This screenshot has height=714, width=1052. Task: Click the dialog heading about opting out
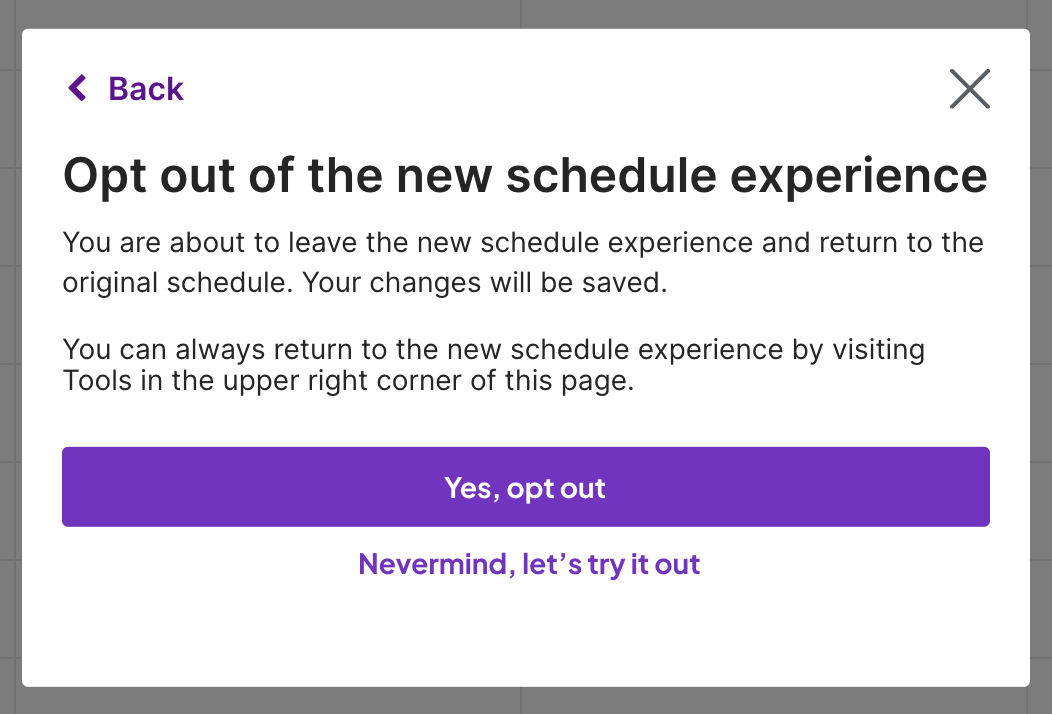525,176
